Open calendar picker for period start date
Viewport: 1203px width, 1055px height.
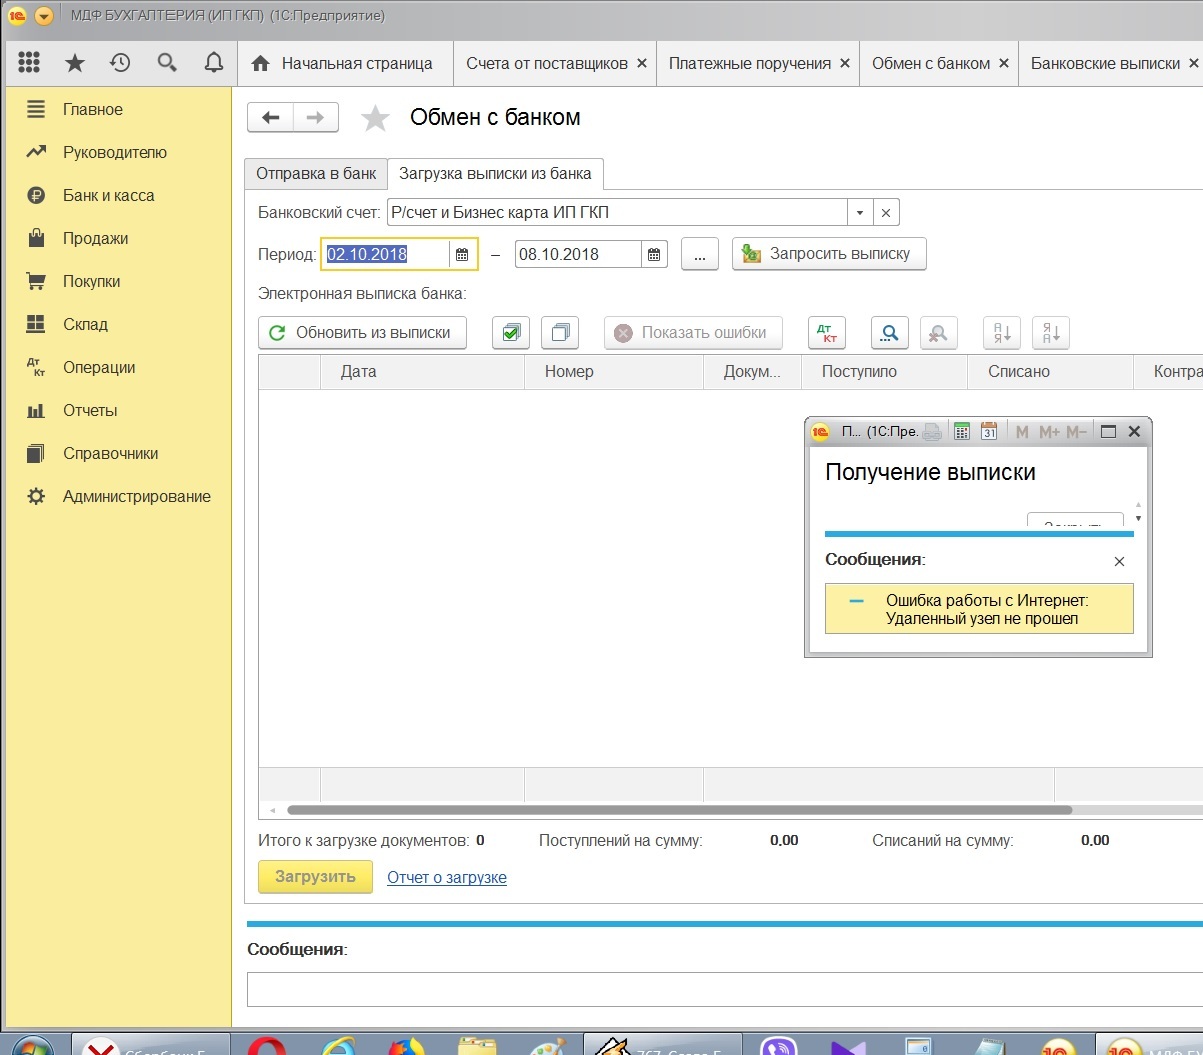pyautogui.click(x=462, y=255)
